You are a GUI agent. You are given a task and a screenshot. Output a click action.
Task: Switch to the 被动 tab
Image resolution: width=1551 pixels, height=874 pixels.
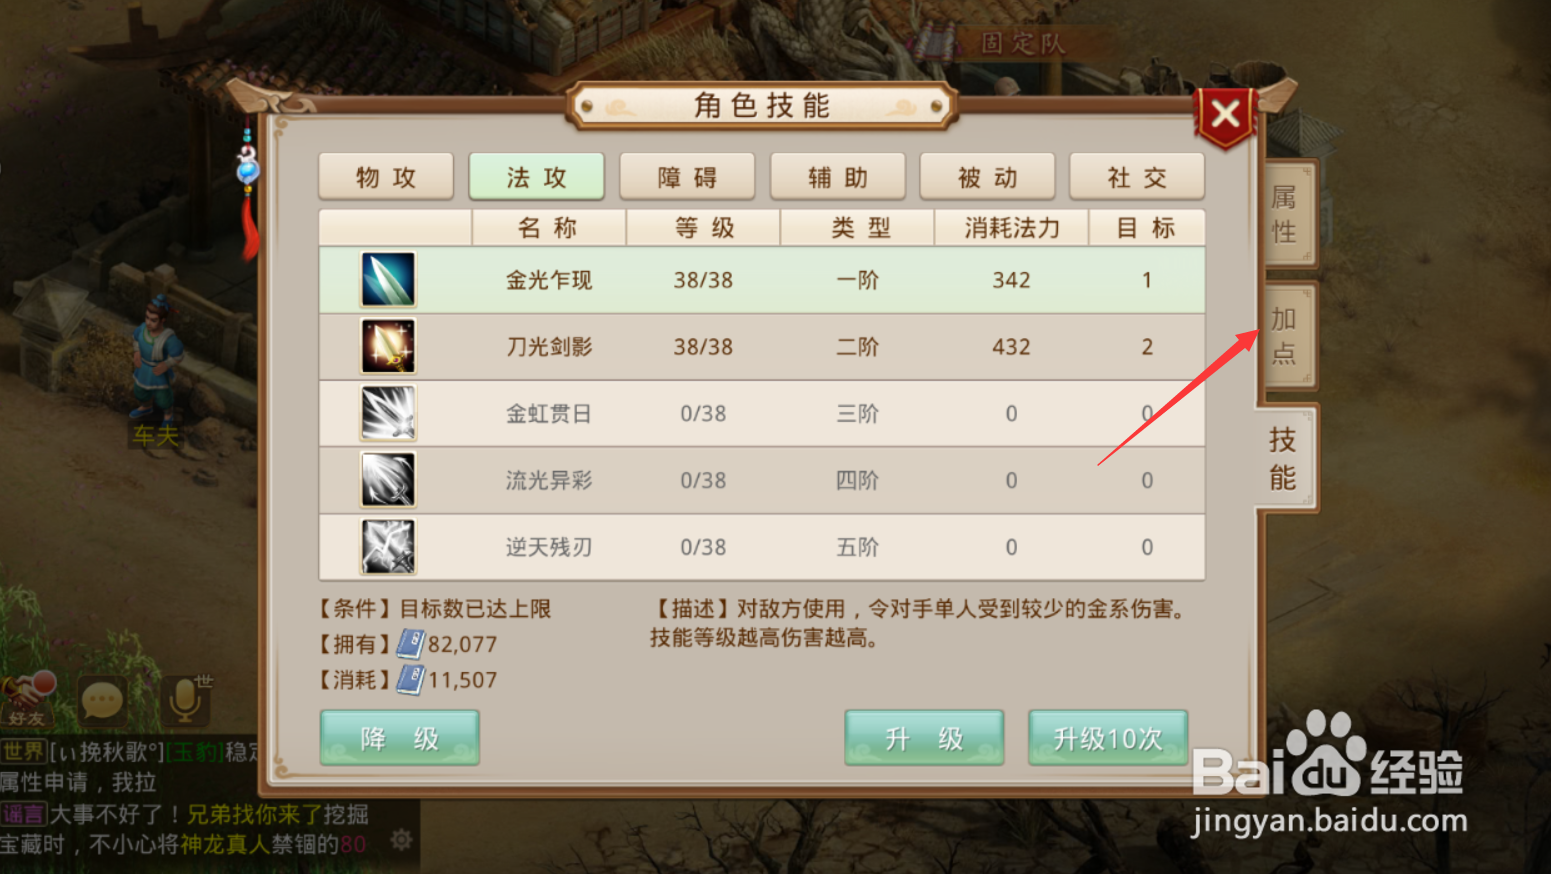click(987, 177)
